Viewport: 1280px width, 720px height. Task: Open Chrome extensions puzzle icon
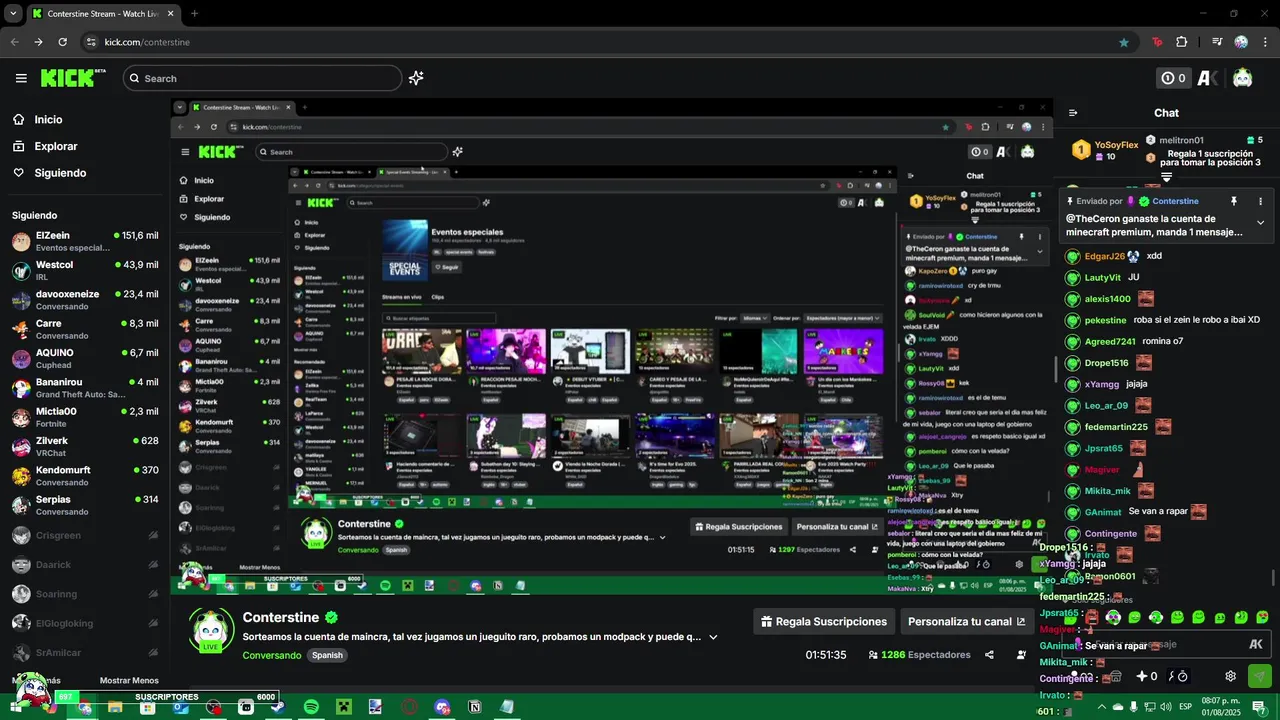pyautogui.click(x=1182, y=42)
